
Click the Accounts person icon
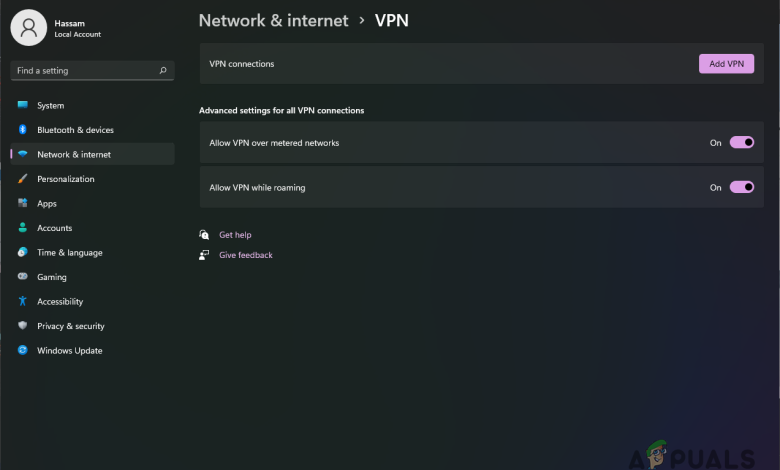(22, 228)
